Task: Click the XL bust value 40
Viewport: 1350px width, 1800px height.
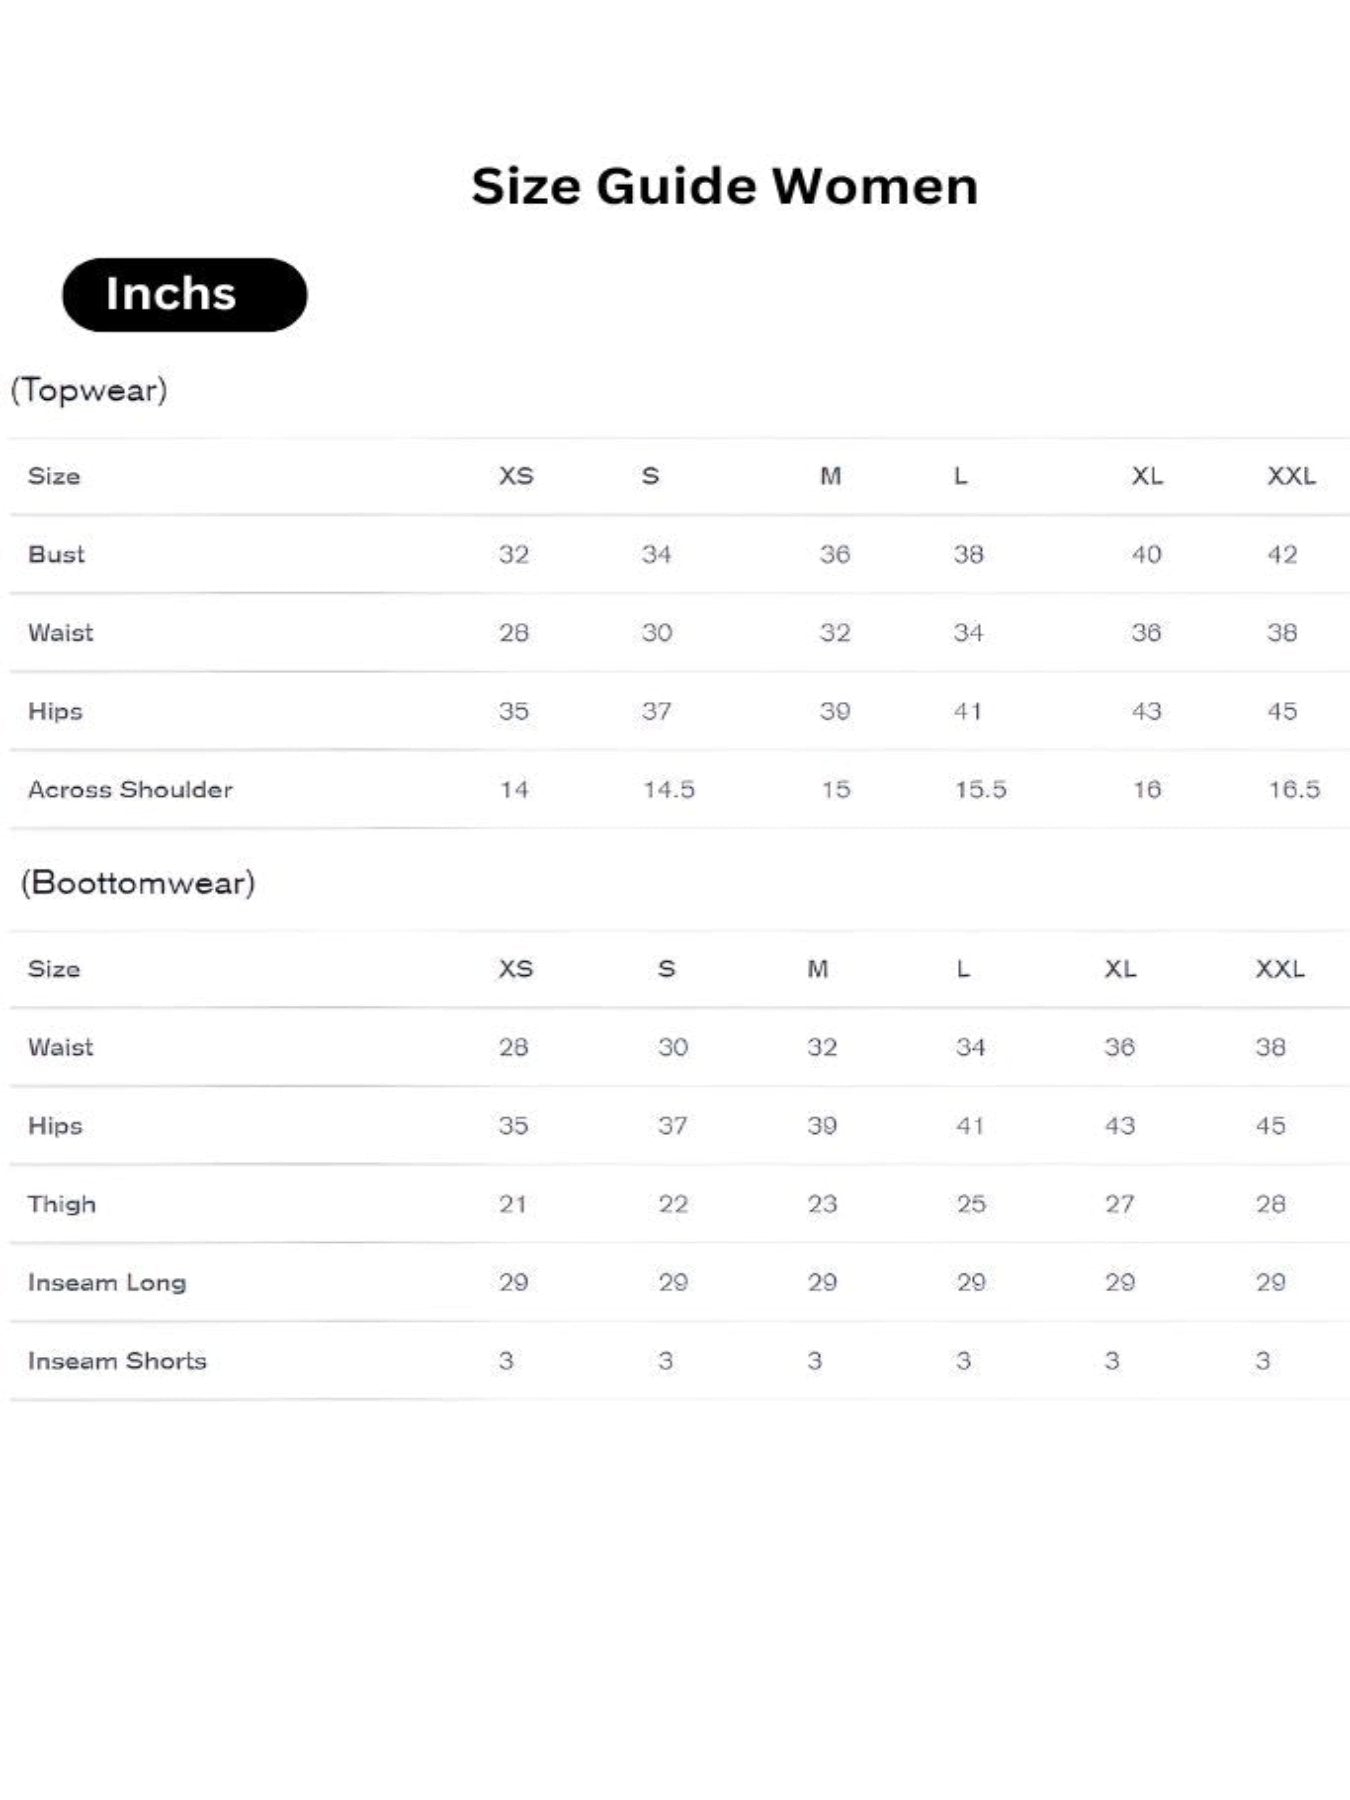Action: pyautogui.click(x=1146, y=554)
